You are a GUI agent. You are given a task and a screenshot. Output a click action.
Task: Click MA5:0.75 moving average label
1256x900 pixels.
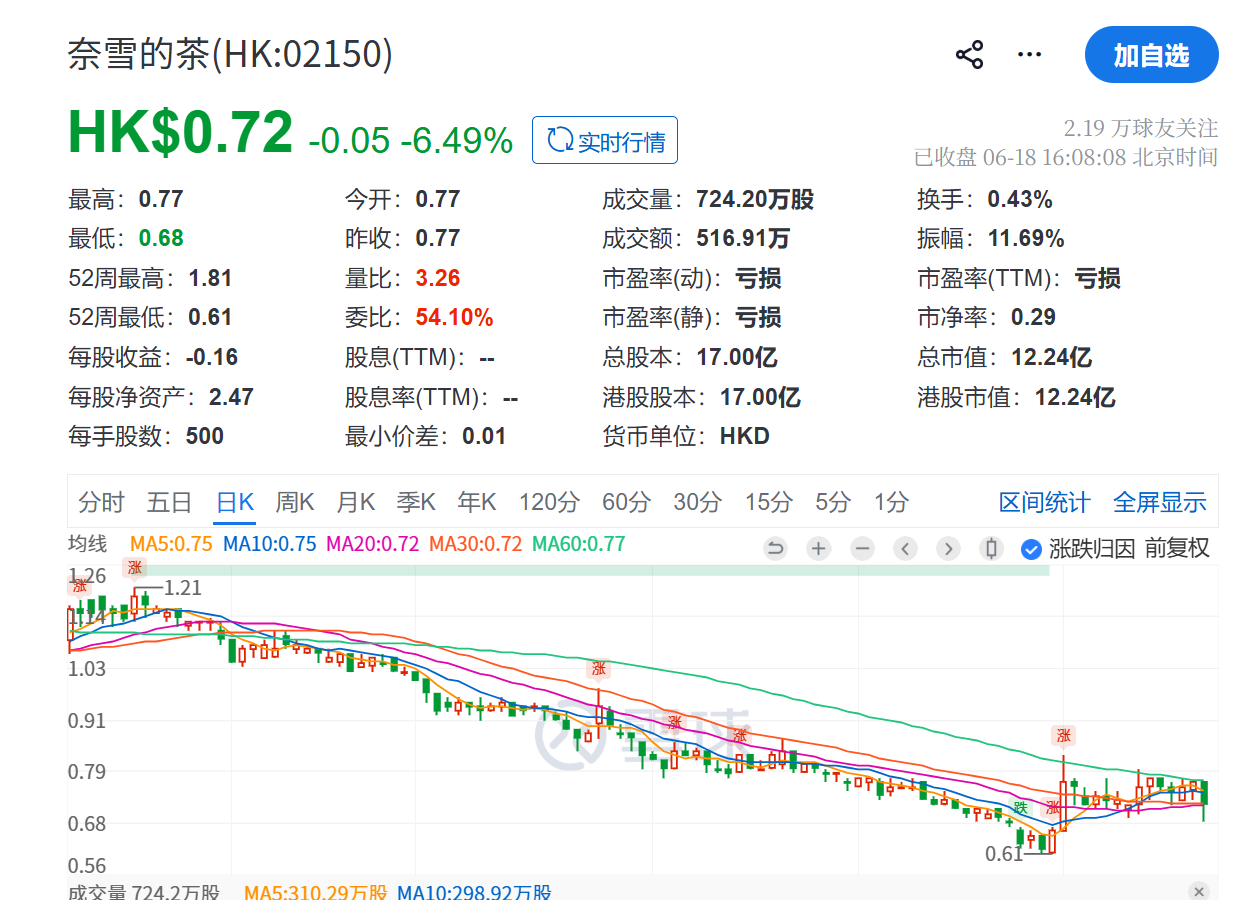171,545
